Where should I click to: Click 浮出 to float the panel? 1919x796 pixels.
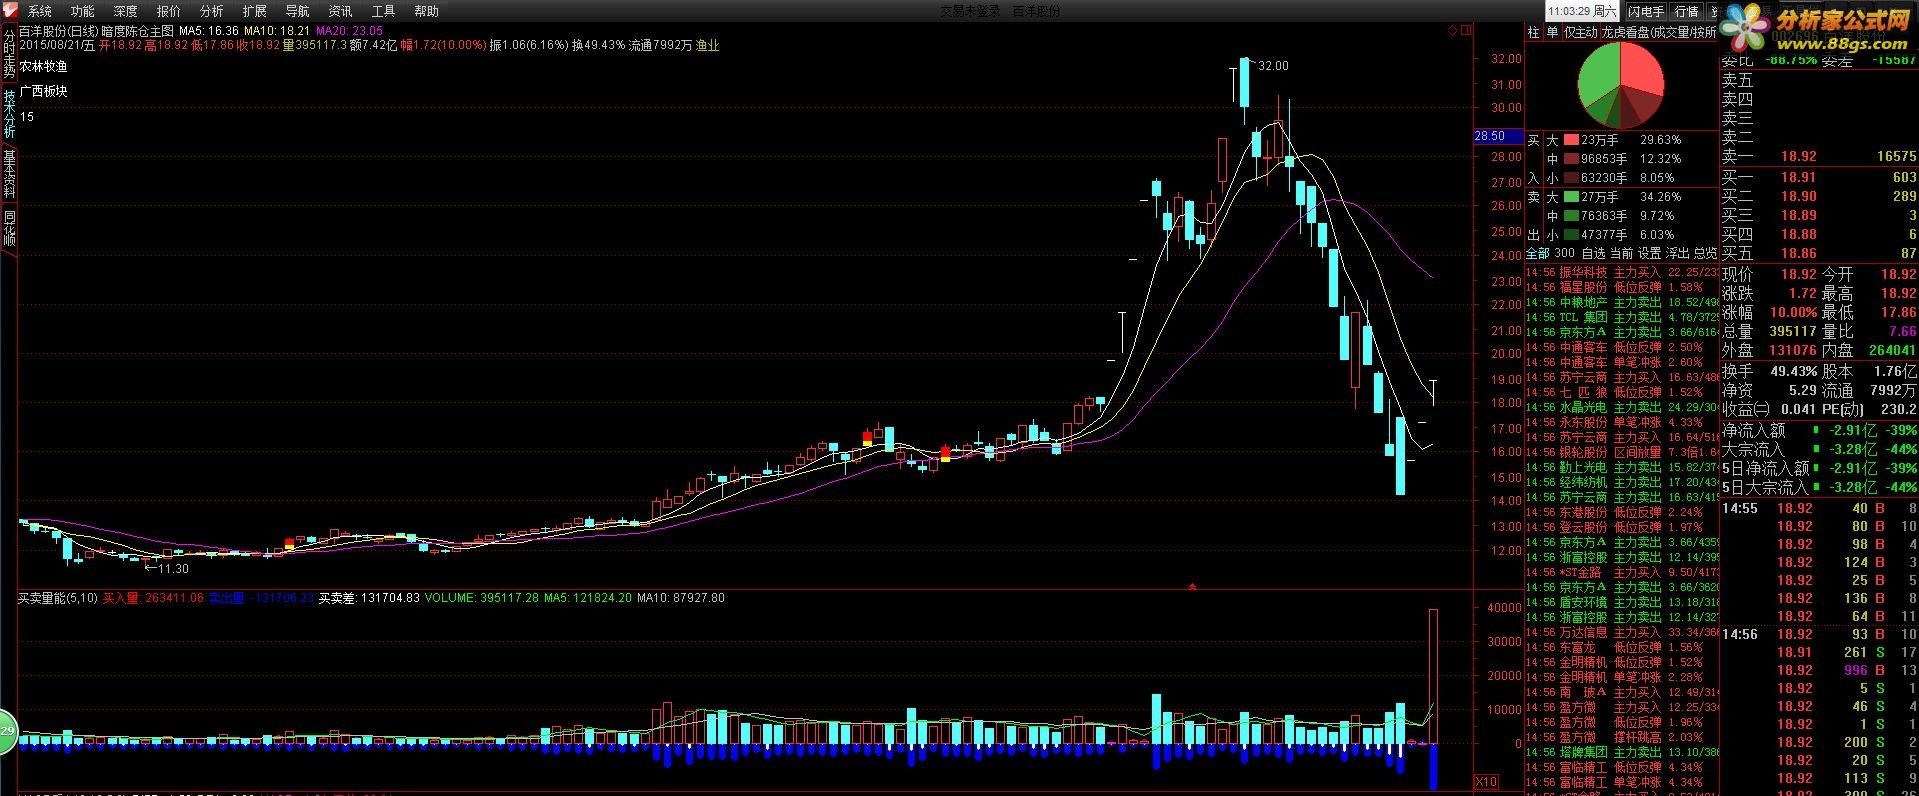pos(1677,253)
